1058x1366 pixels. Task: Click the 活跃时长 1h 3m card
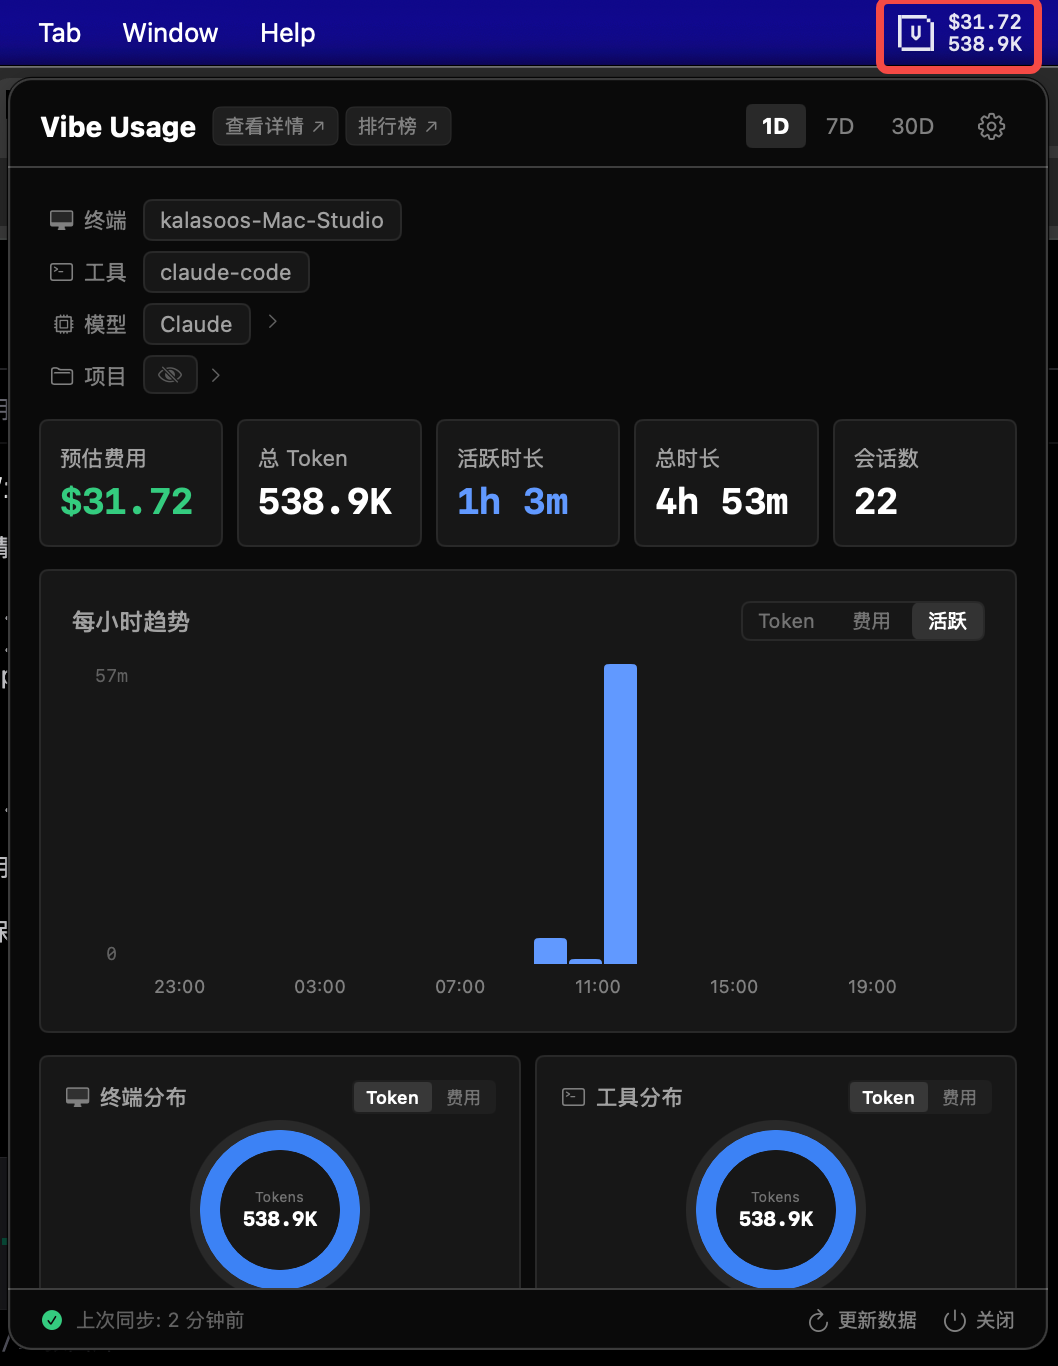pyautogui.click(x=528, y=483)
